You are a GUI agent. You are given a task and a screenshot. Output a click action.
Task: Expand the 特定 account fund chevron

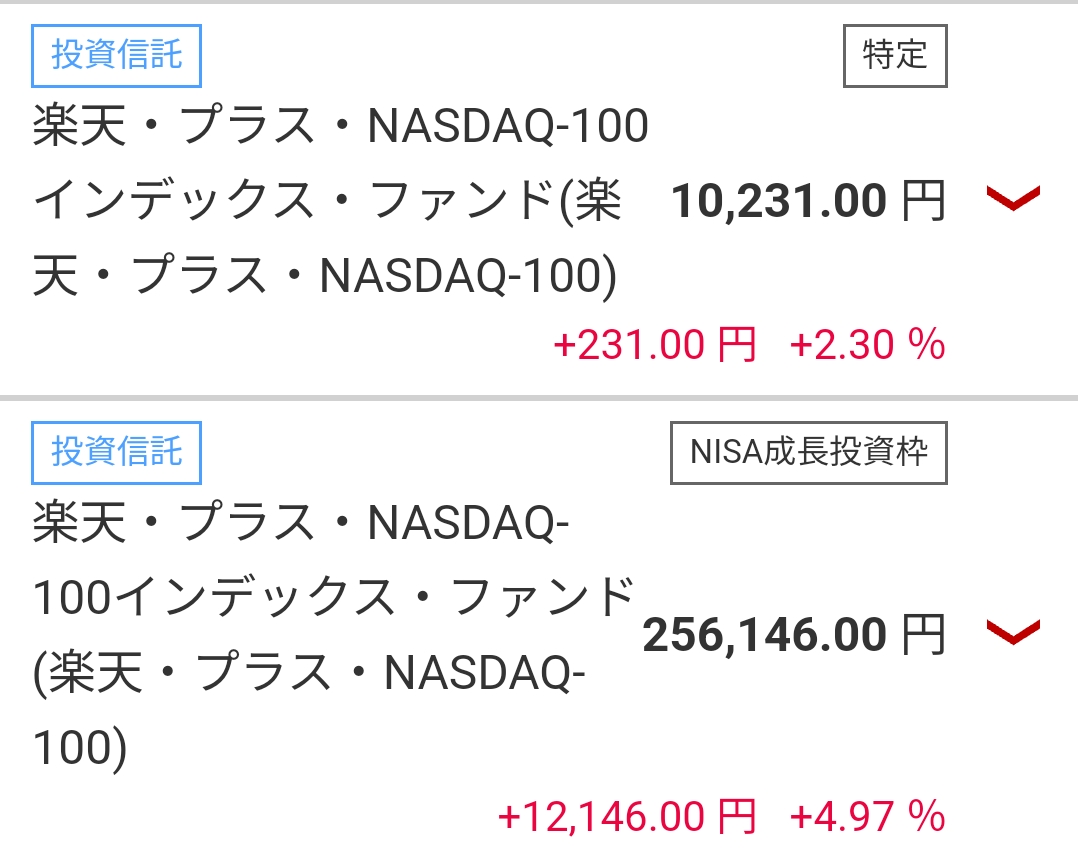point(1013,200)
